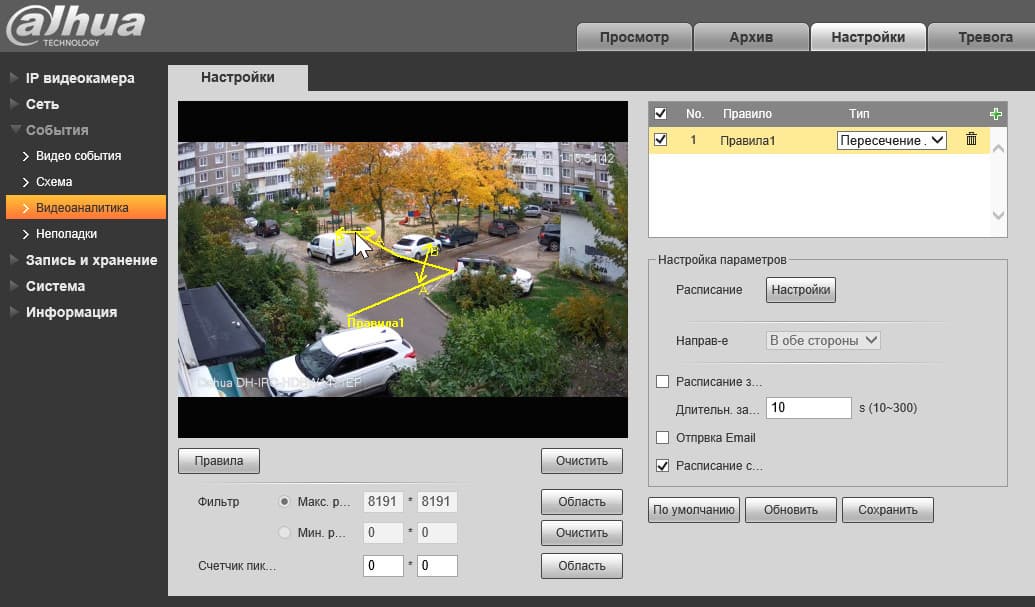This screenshot has height=607, width=1035.
Task: Click arrow icon next to Схема
Action: coord(26,182)
